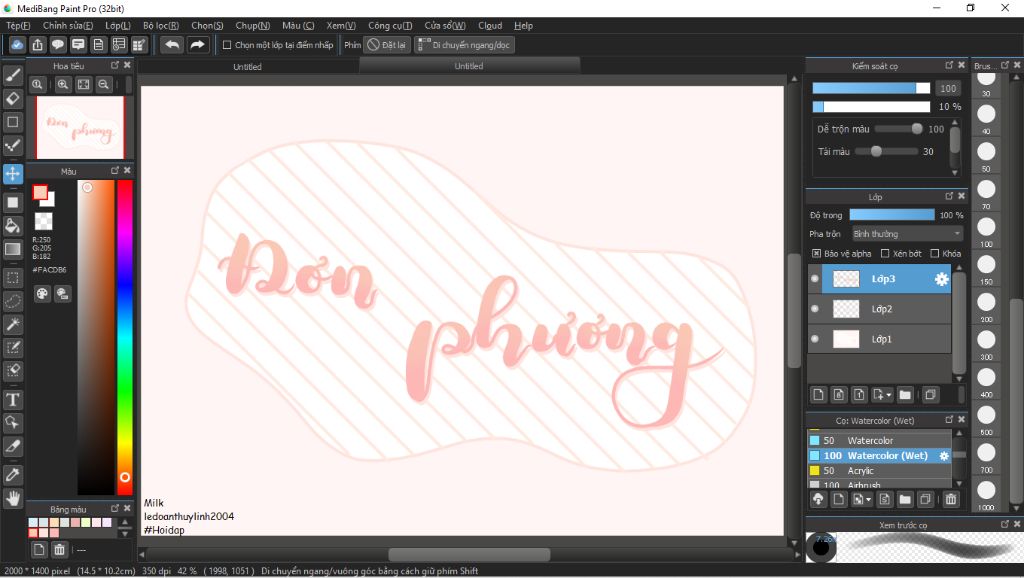Click the 'Đặt lại' reset button

(387, 45)
